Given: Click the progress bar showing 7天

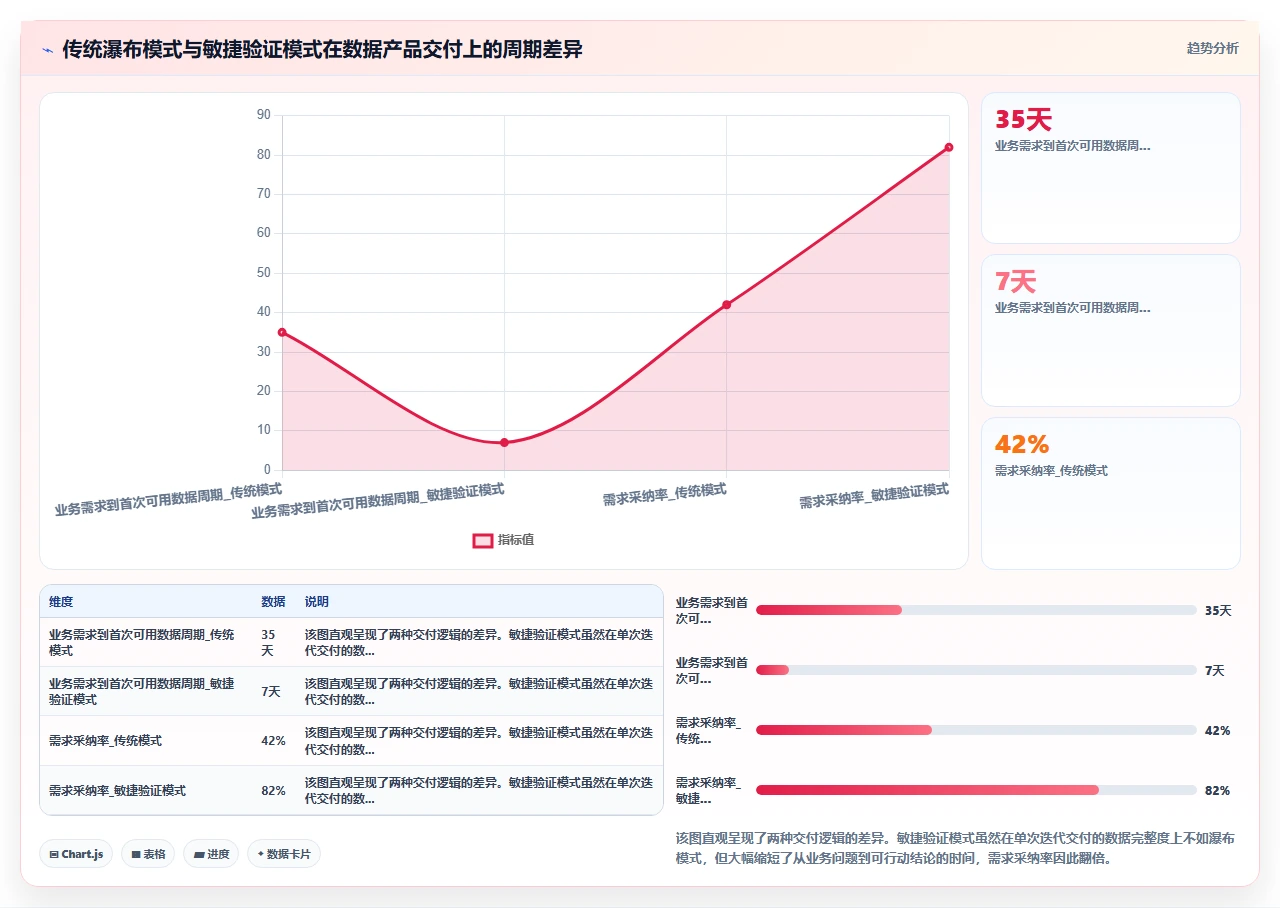Looking at the screenshot, I should click(x=976, y=670).
